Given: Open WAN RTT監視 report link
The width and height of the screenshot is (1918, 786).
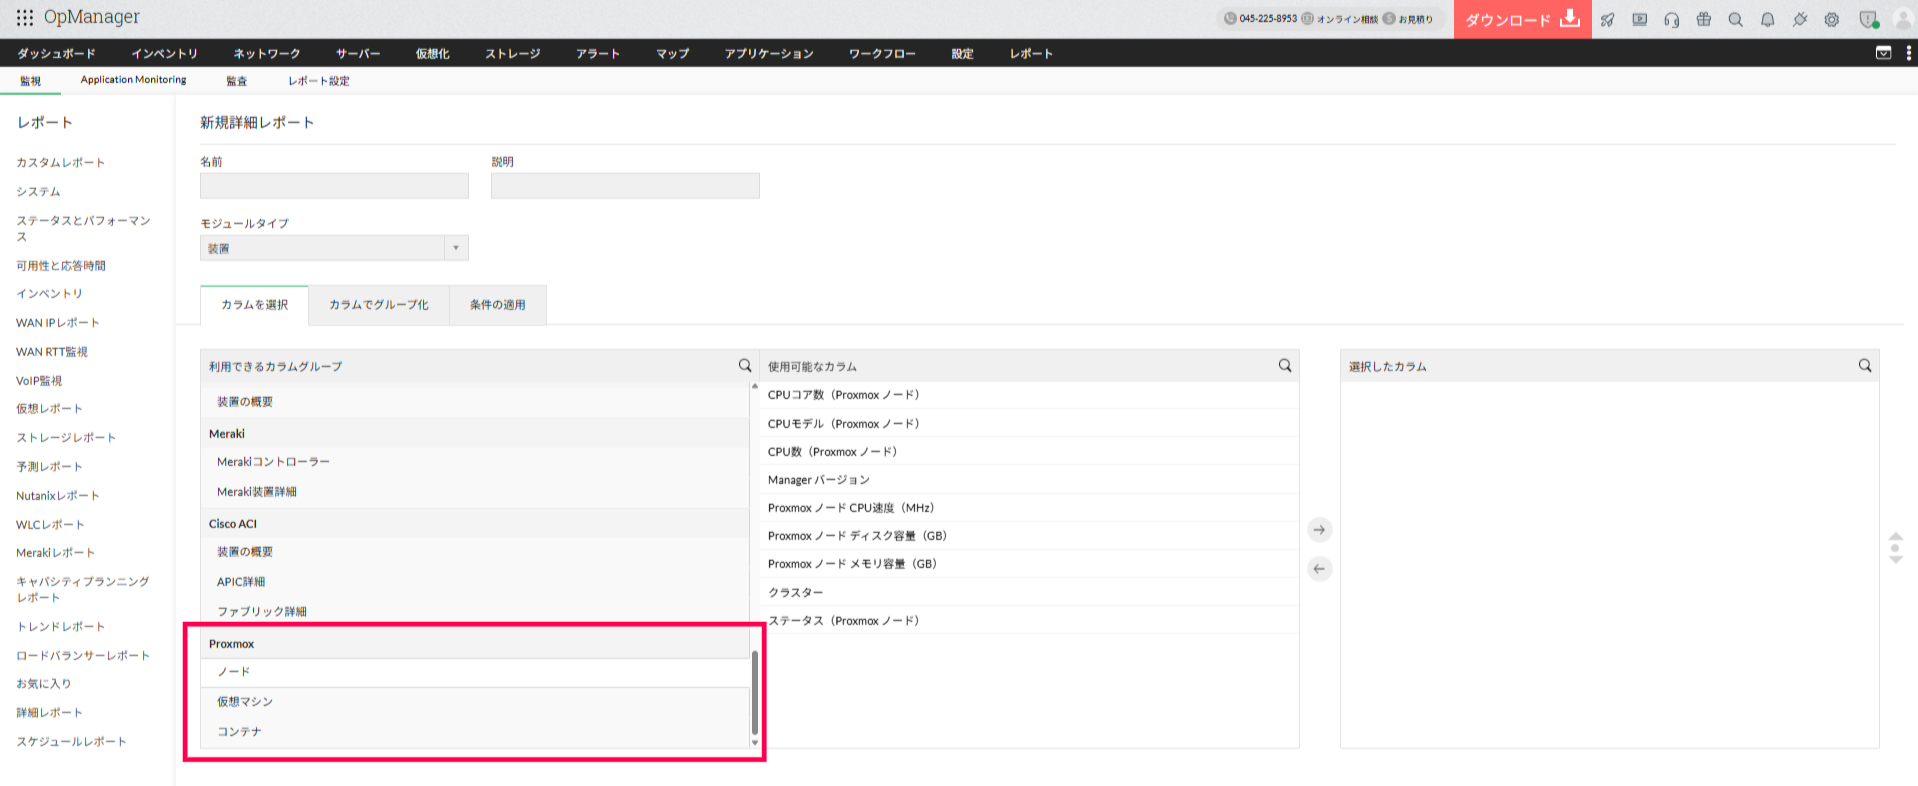Looking at the screenshot, I should click(52, 352).
